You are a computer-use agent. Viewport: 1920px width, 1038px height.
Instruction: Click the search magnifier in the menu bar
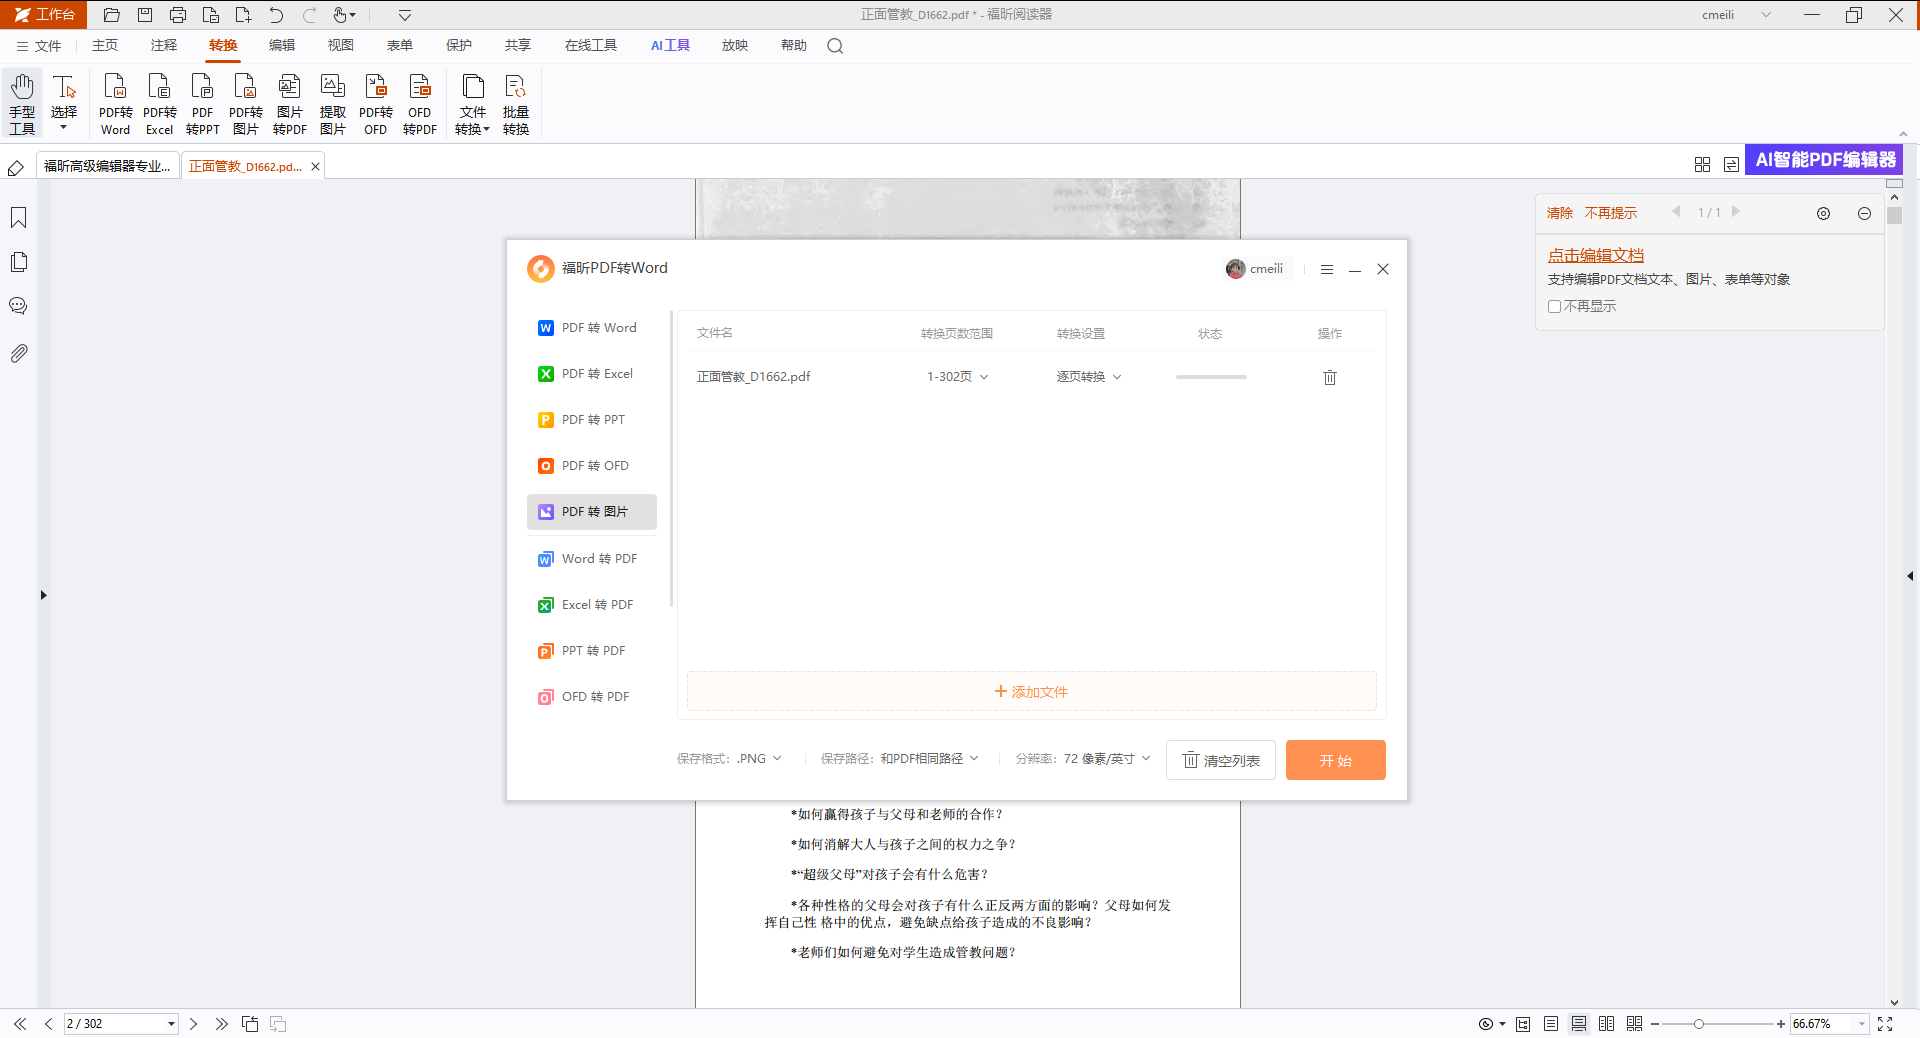(835, 46)
